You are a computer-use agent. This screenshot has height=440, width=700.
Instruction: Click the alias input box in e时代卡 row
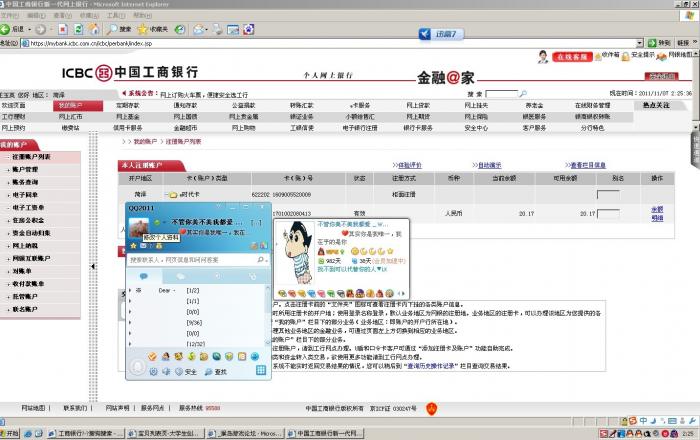pyautogui.click(x=608, y=195)
